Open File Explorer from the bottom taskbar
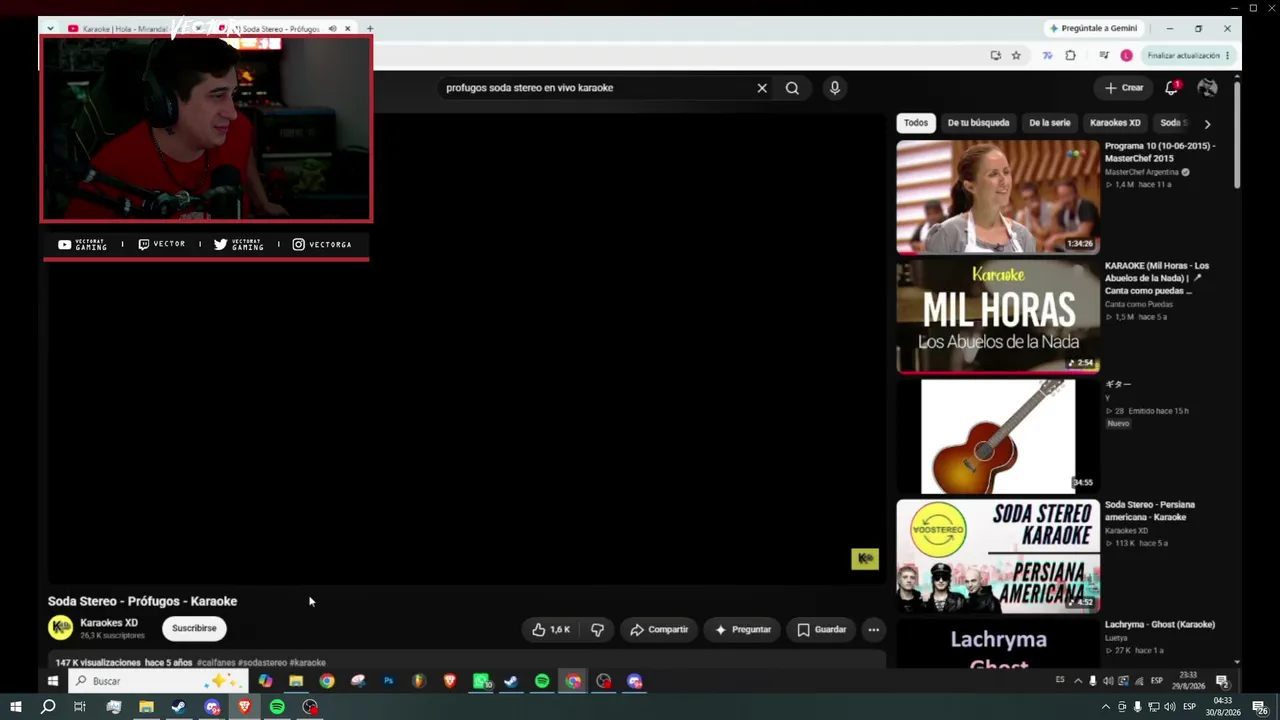 pos(146,707)
